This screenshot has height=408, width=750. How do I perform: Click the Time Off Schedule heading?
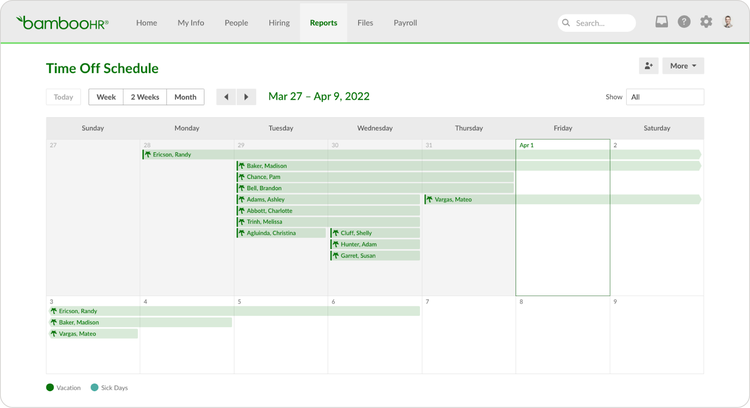(x=102, y=68)
